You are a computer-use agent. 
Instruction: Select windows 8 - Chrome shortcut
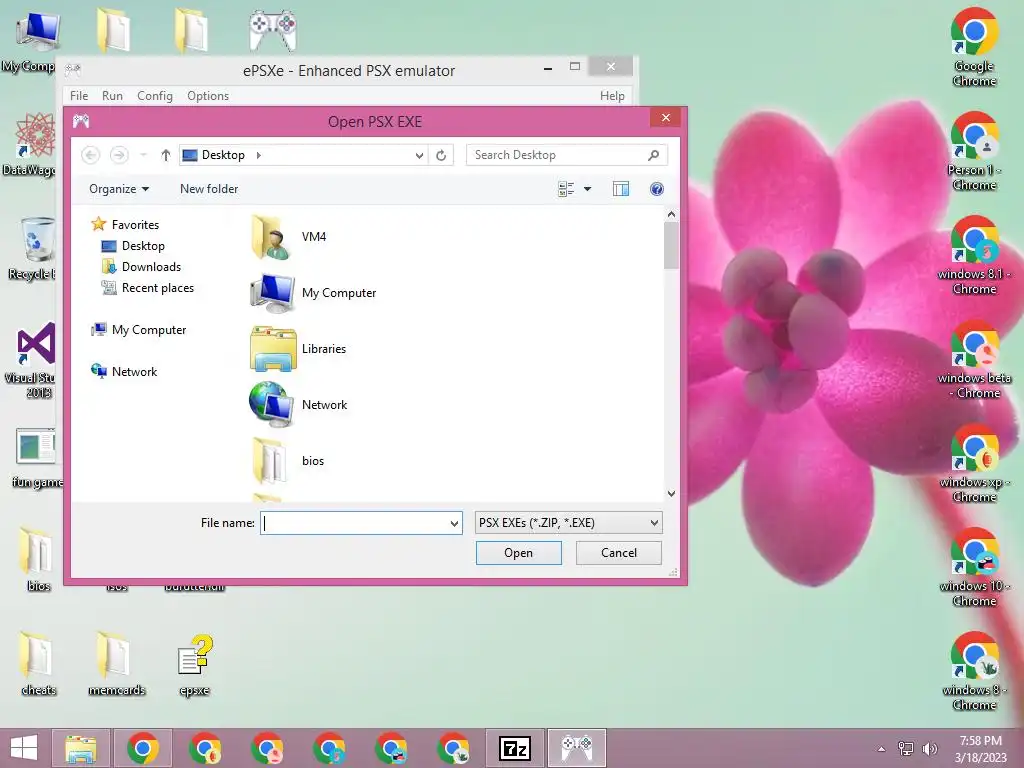(974, 671)
